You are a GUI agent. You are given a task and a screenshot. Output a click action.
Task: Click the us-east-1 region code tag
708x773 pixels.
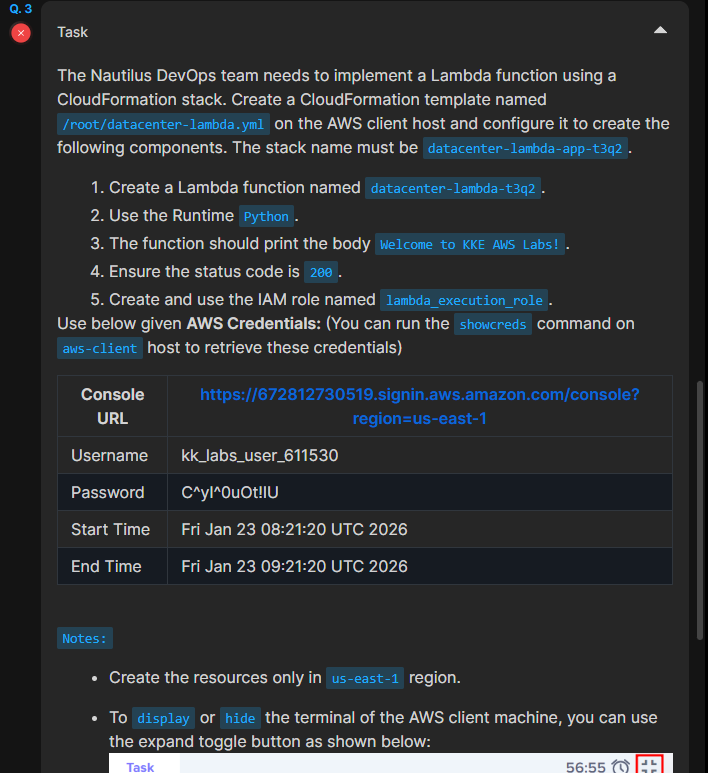click(366, 678)
